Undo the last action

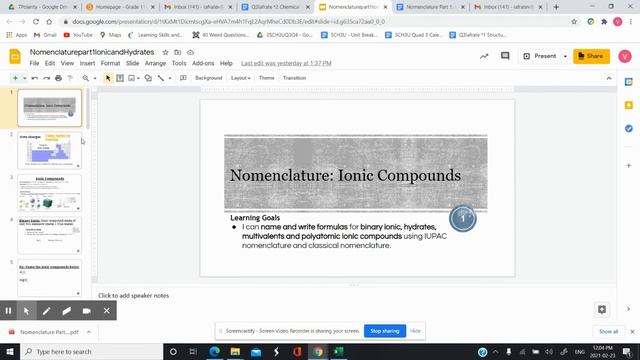[35, 78]
